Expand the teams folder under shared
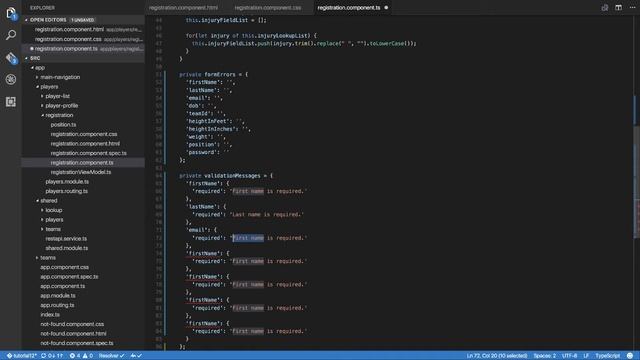Screen dimensions: 640x360 (x=53, y=229)
